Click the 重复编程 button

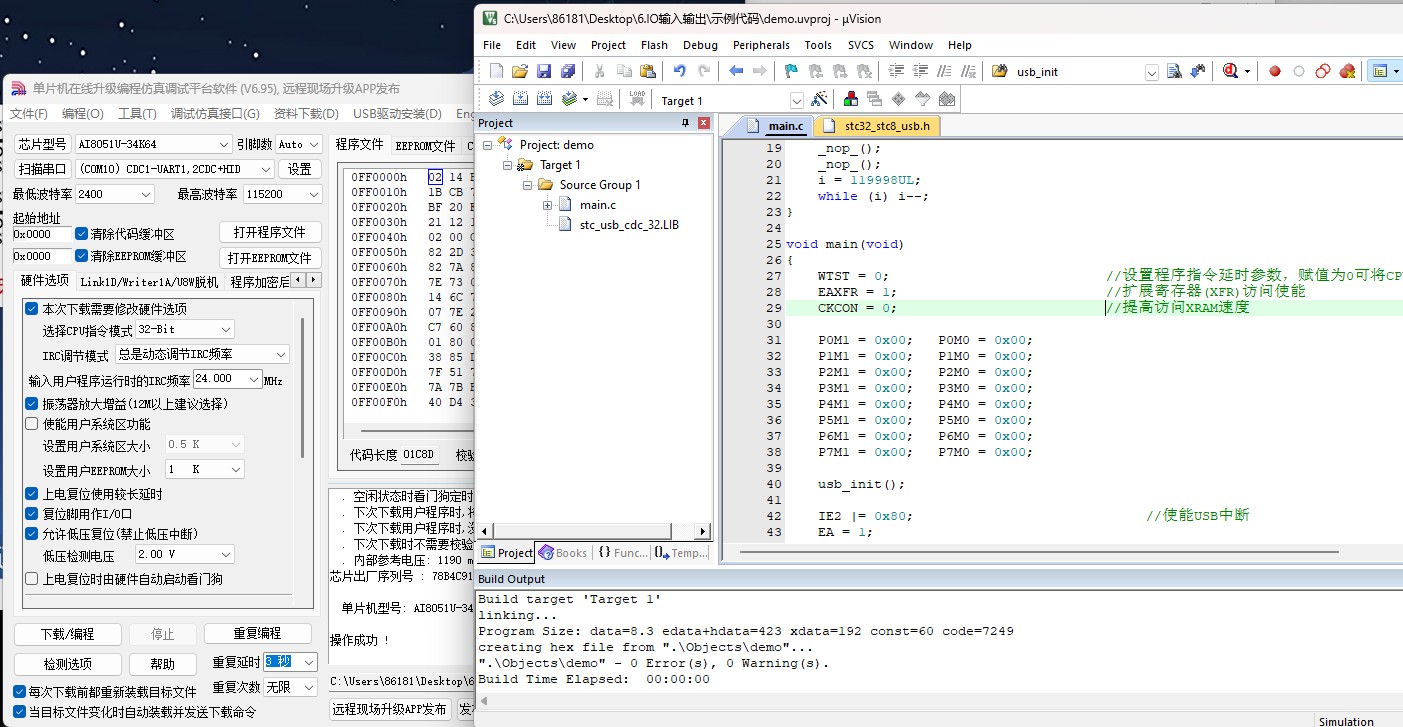pos(258,634)
